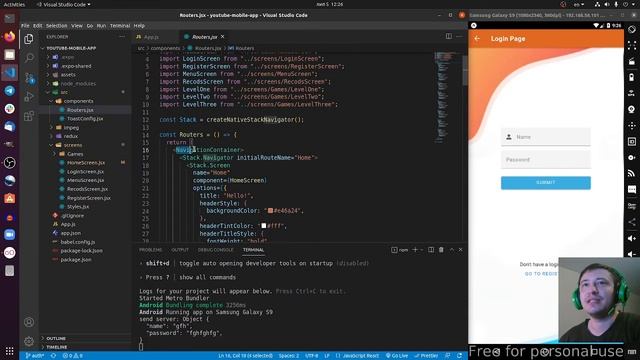Click the Password input field in the emulator
The image size is (640, 360).
546,160
